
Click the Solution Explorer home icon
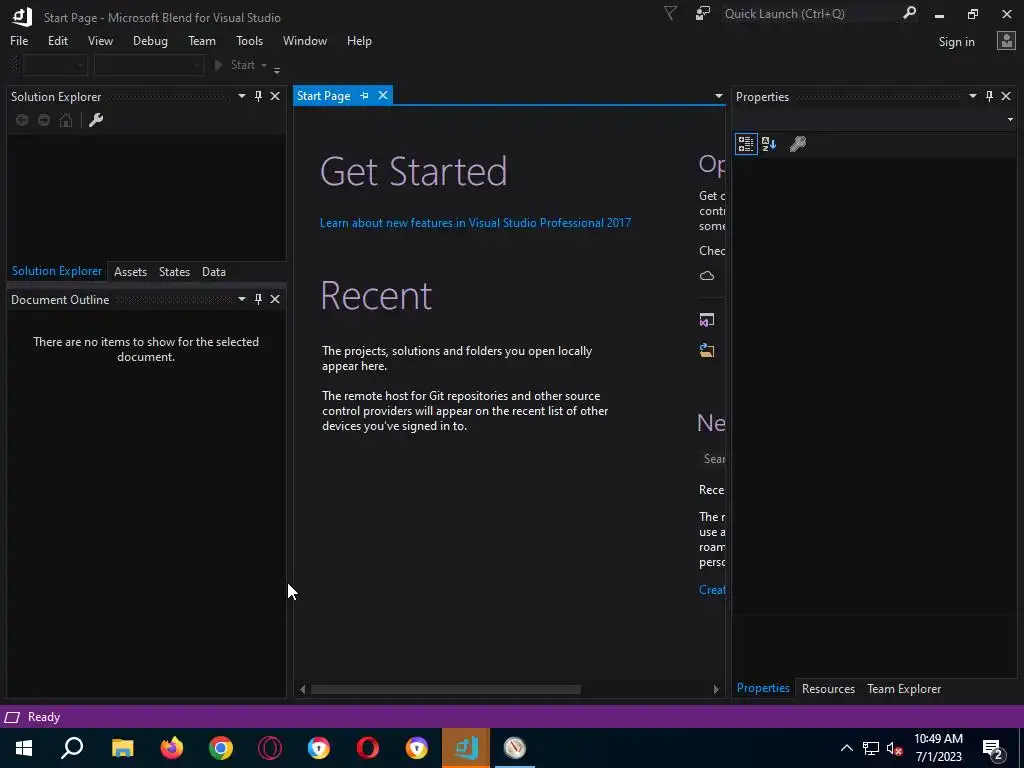pyautogui.click(x=66, y=120)
